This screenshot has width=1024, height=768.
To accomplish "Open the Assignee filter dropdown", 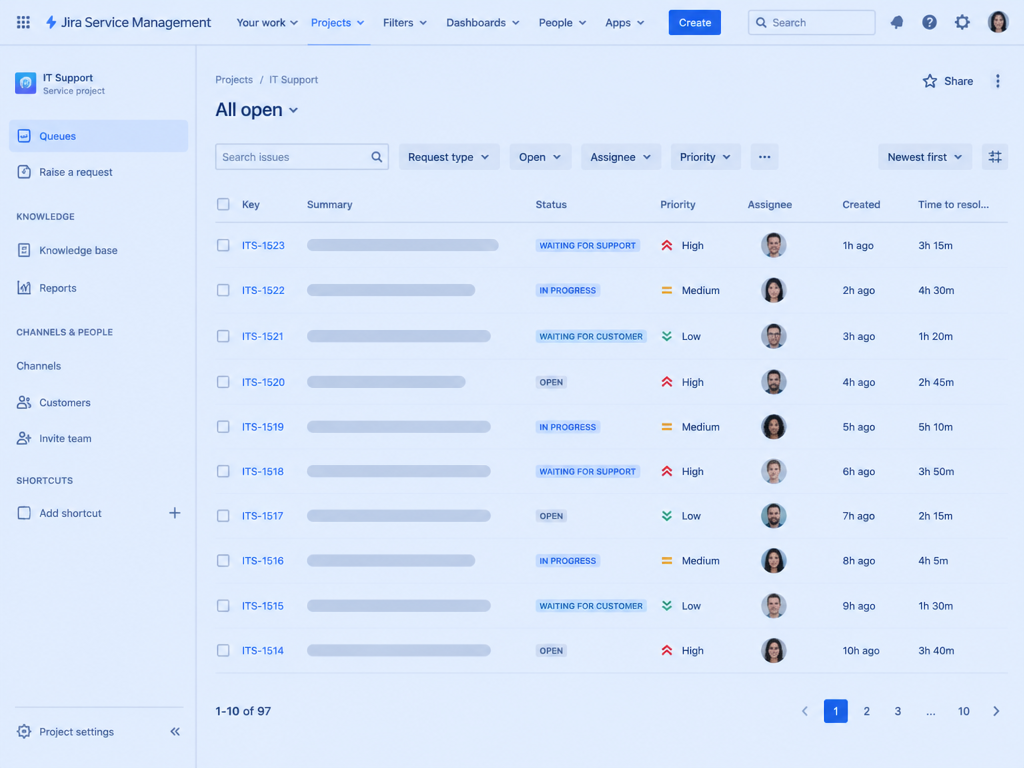I will 620,157.
